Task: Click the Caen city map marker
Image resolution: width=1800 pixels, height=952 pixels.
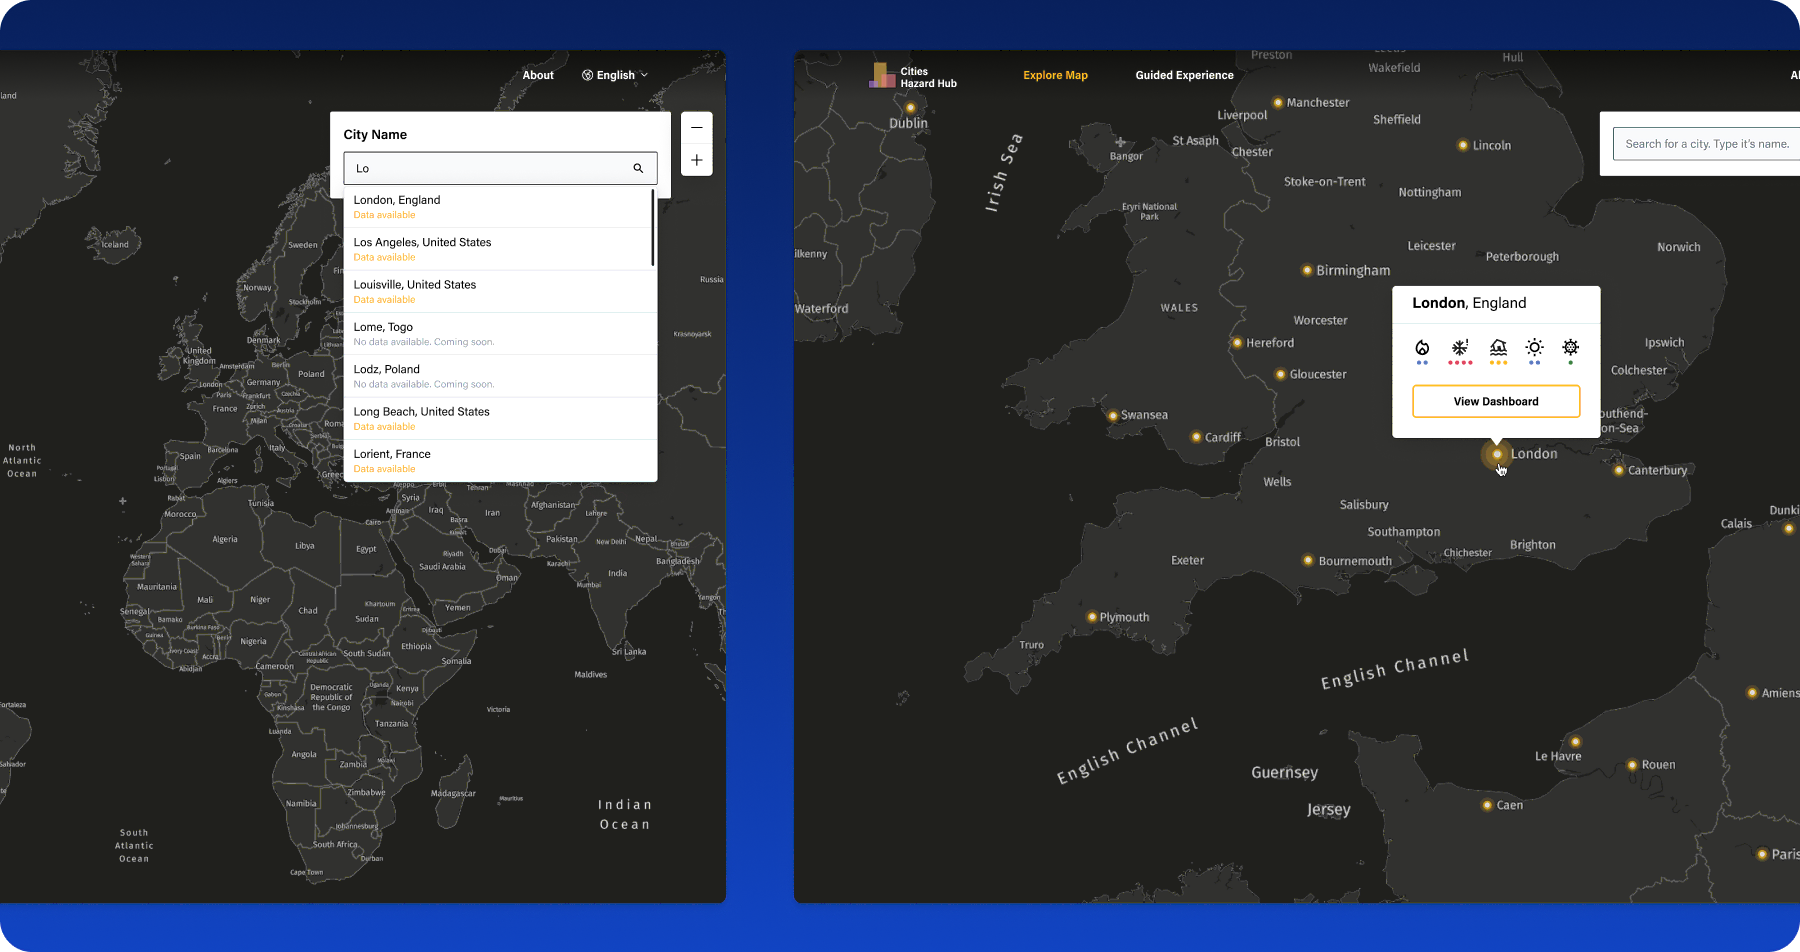Action: pyautogui.click(x=1487, y=805)
